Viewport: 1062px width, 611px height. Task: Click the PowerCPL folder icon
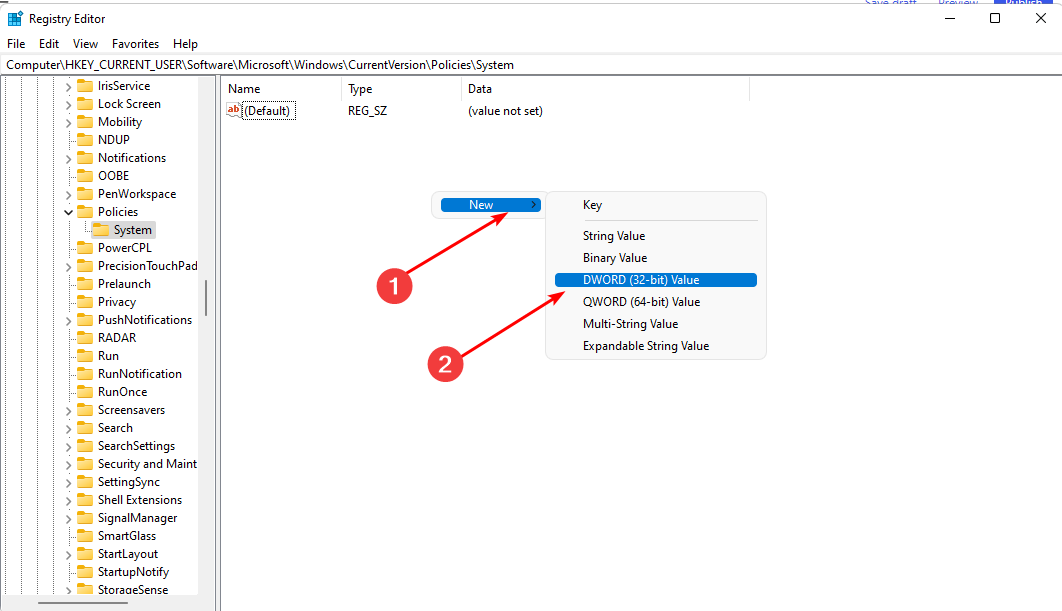[x=85, y=247]
